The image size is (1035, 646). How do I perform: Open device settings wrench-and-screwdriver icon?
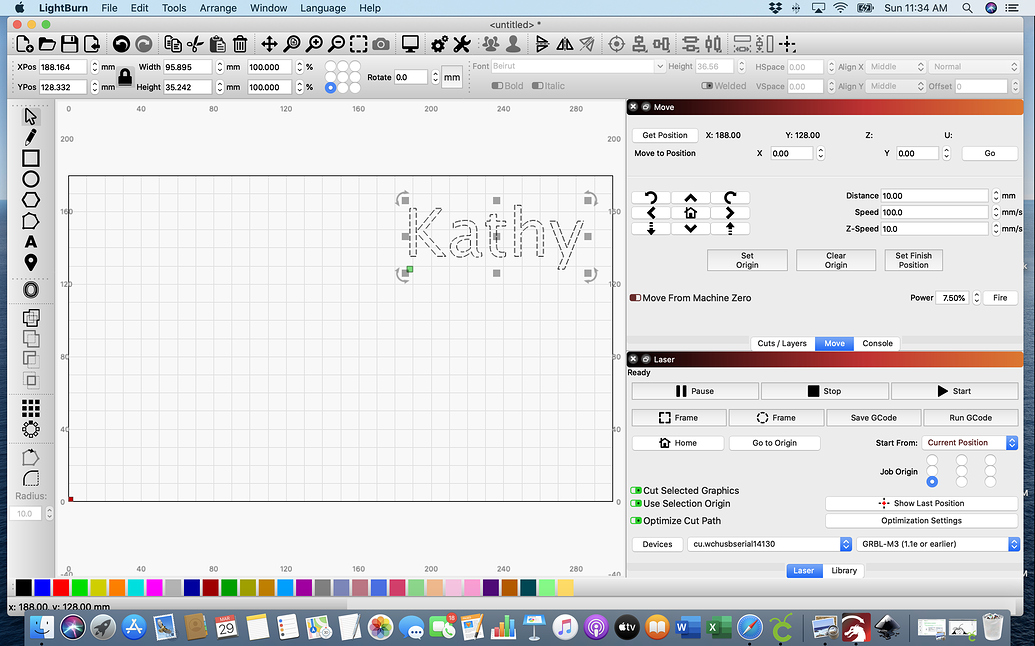pos(461,44)
